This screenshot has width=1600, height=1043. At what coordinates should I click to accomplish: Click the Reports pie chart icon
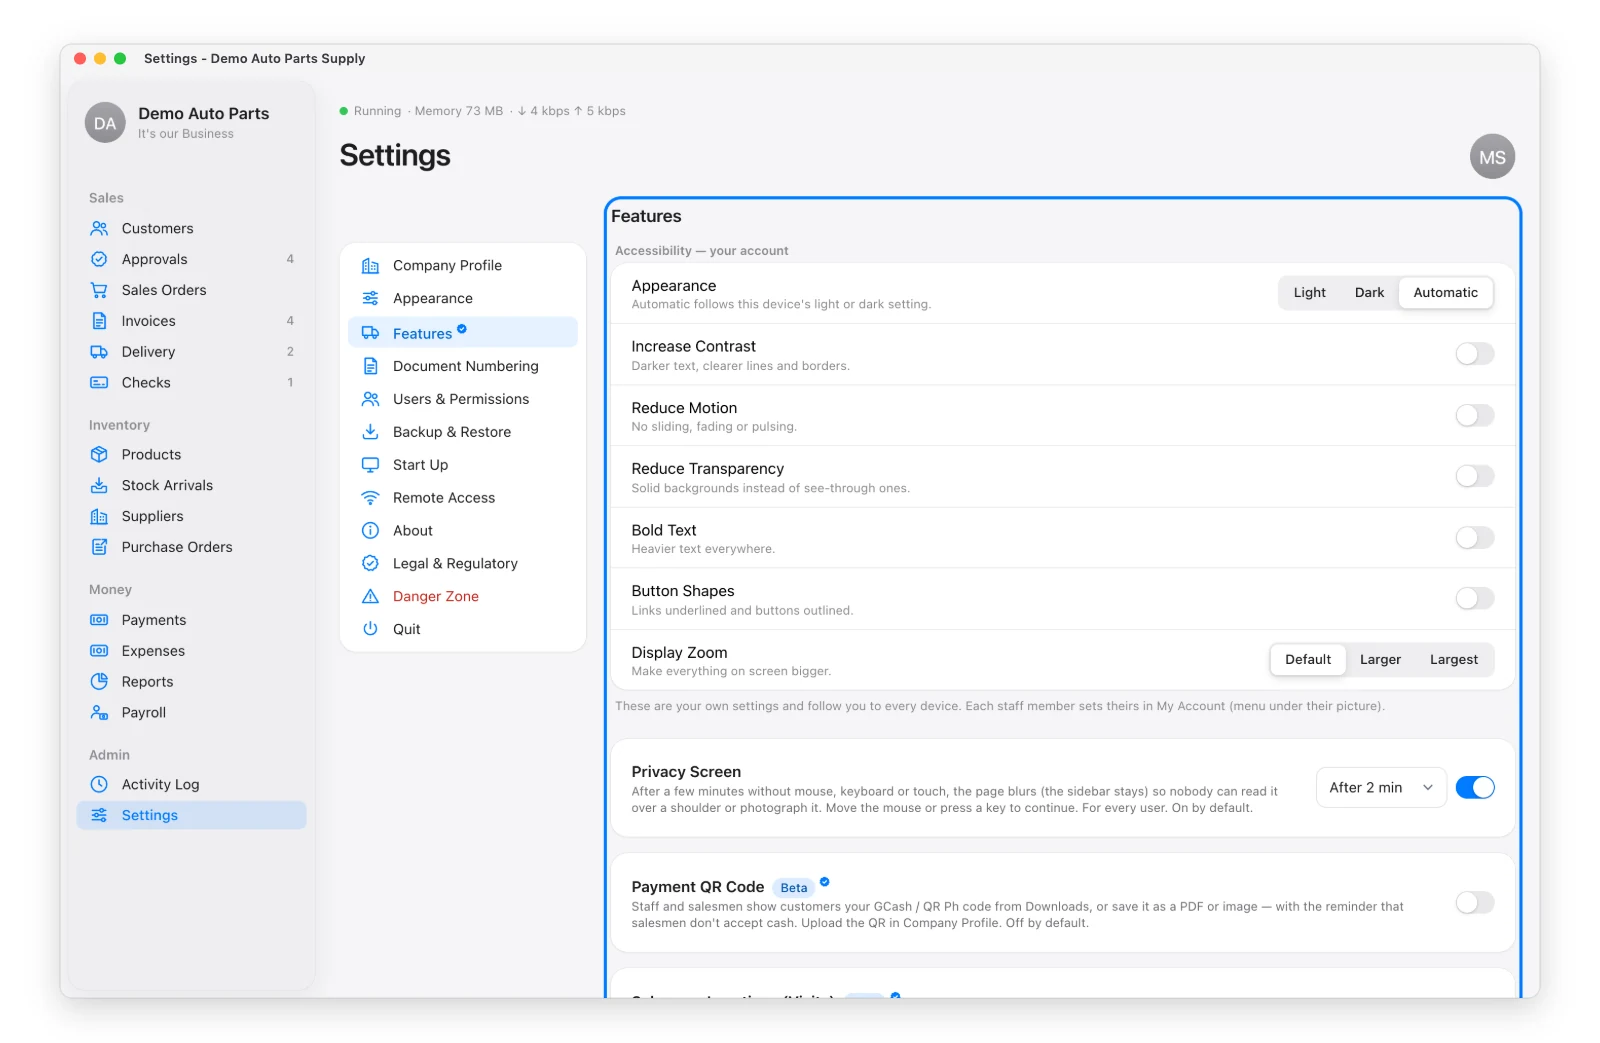tap(99, 682)
